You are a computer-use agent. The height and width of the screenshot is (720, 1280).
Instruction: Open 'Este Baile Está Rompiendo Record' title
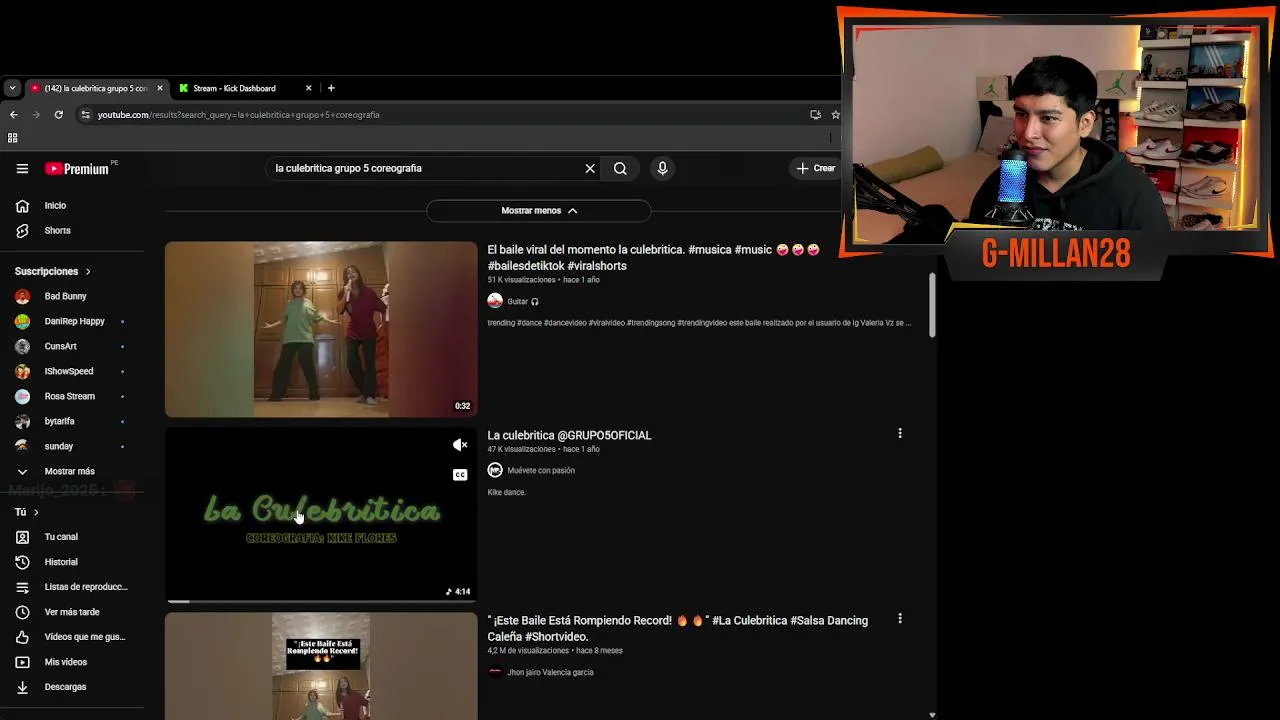point(678,628)
